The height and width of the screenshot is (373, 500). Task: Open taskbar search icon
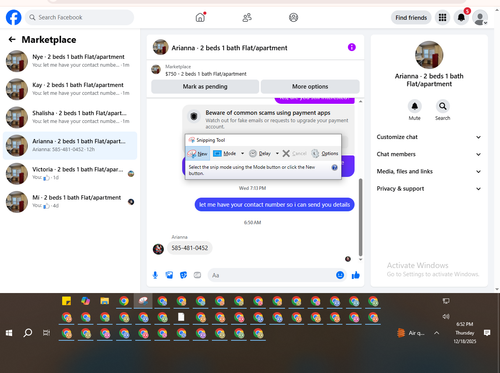coord(28,333)
